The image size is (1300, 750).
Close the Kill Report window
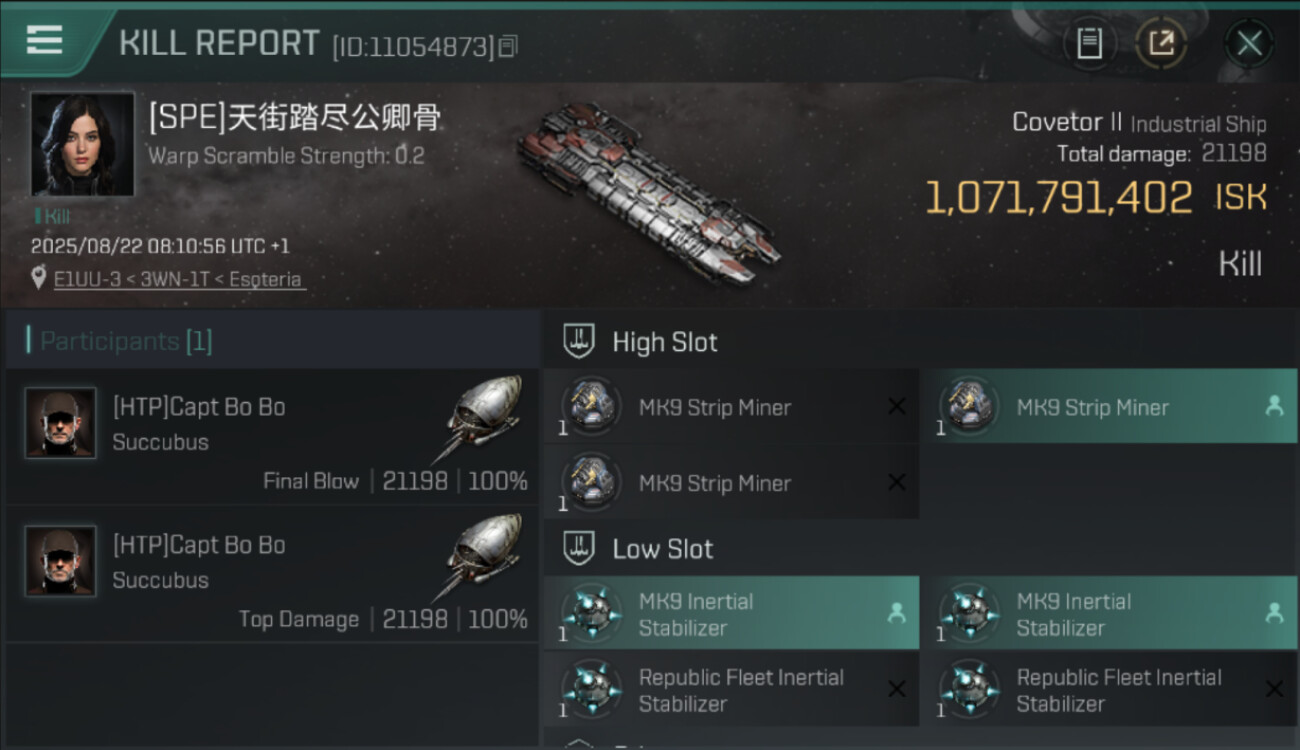[x=1249, y=43]
